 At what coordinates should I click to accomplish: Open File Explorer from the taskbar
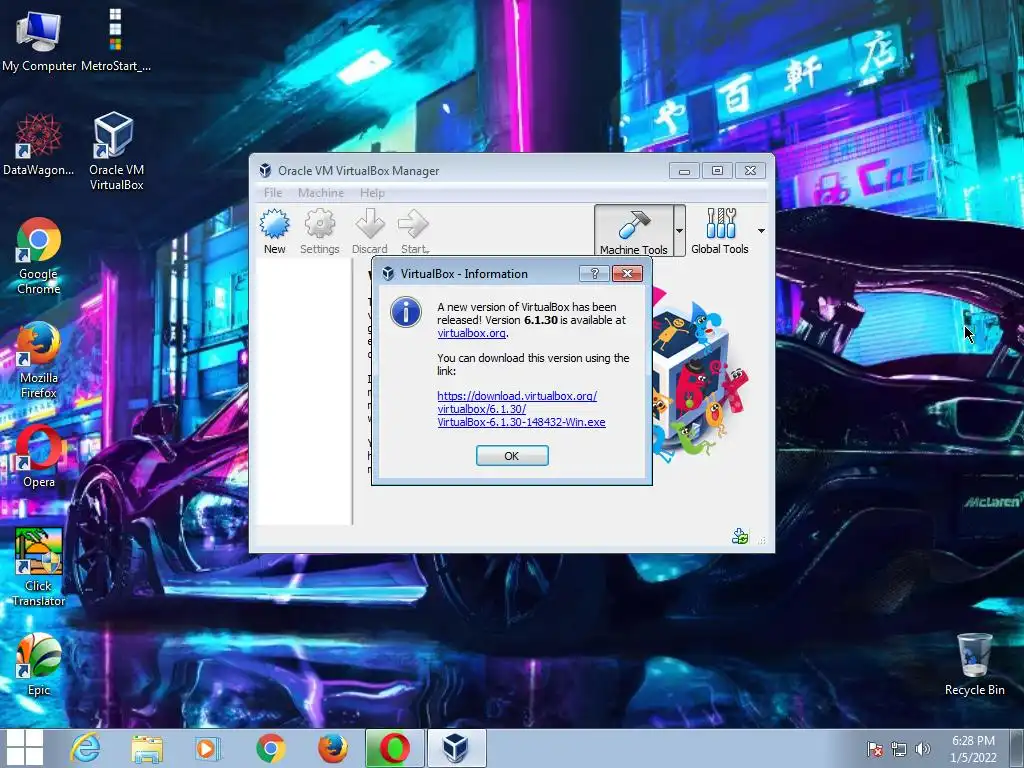coord(147,748)
